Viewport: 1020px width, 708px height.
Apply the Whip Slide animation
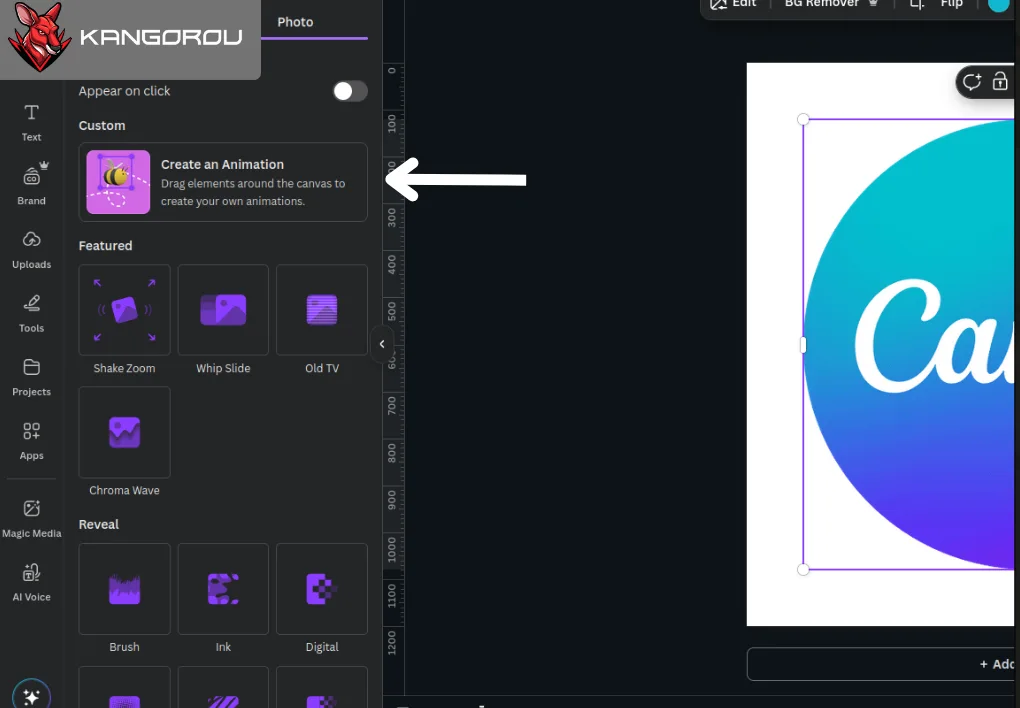(223, 310)
